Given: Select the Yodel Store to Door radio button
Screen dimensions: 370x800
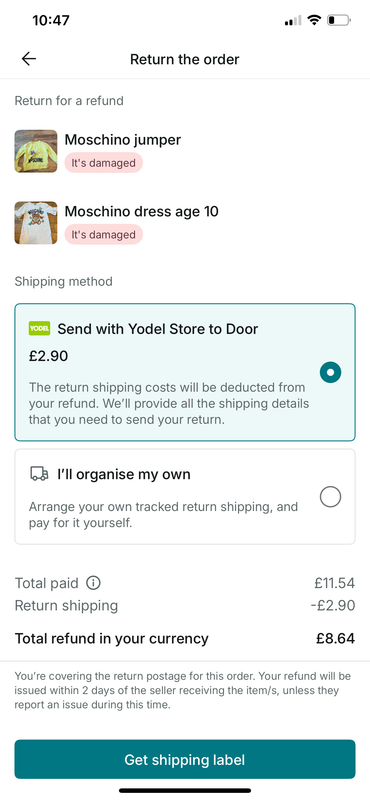Looking at the screenshot, I should coord(330,372).
